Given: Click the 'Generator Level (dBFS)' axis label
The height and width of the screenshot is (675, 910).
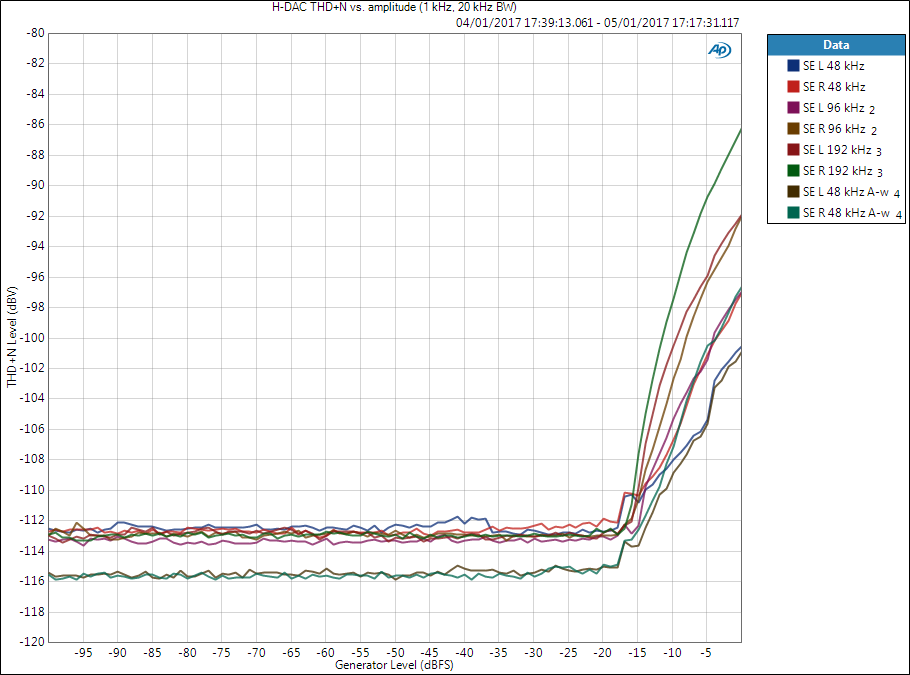Looking at the screenshot, I should pyautogui.click(x=394, y=665).
